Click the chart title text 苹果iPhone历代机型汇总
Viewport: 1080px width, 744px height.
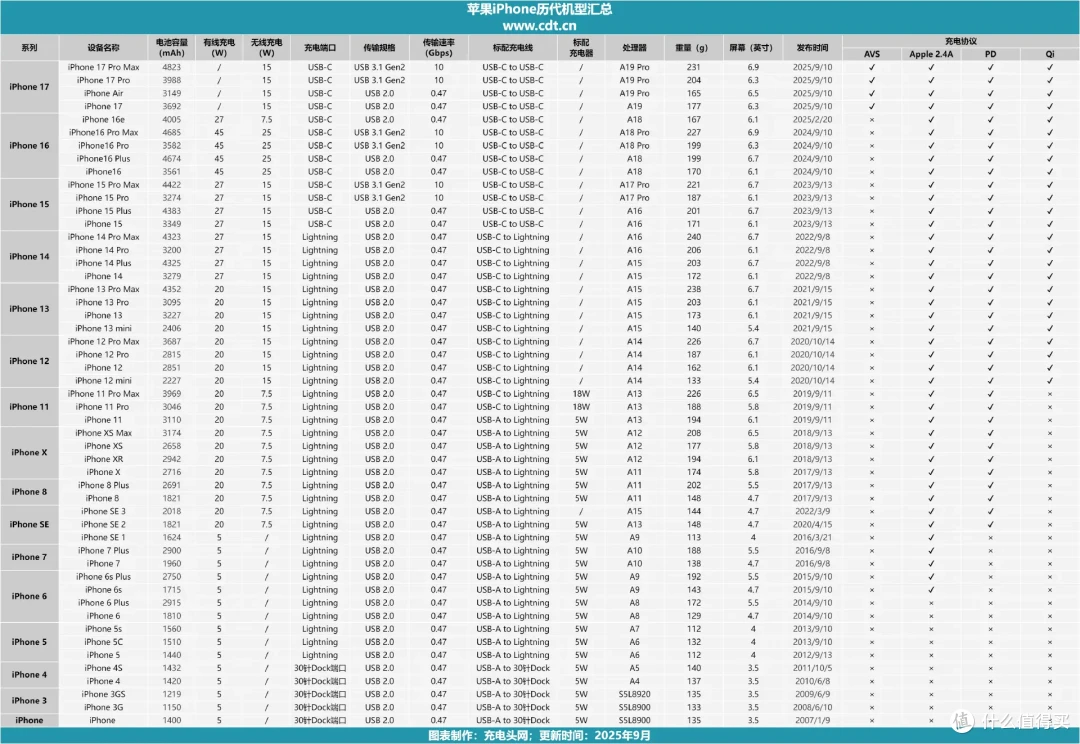[539, 9]
